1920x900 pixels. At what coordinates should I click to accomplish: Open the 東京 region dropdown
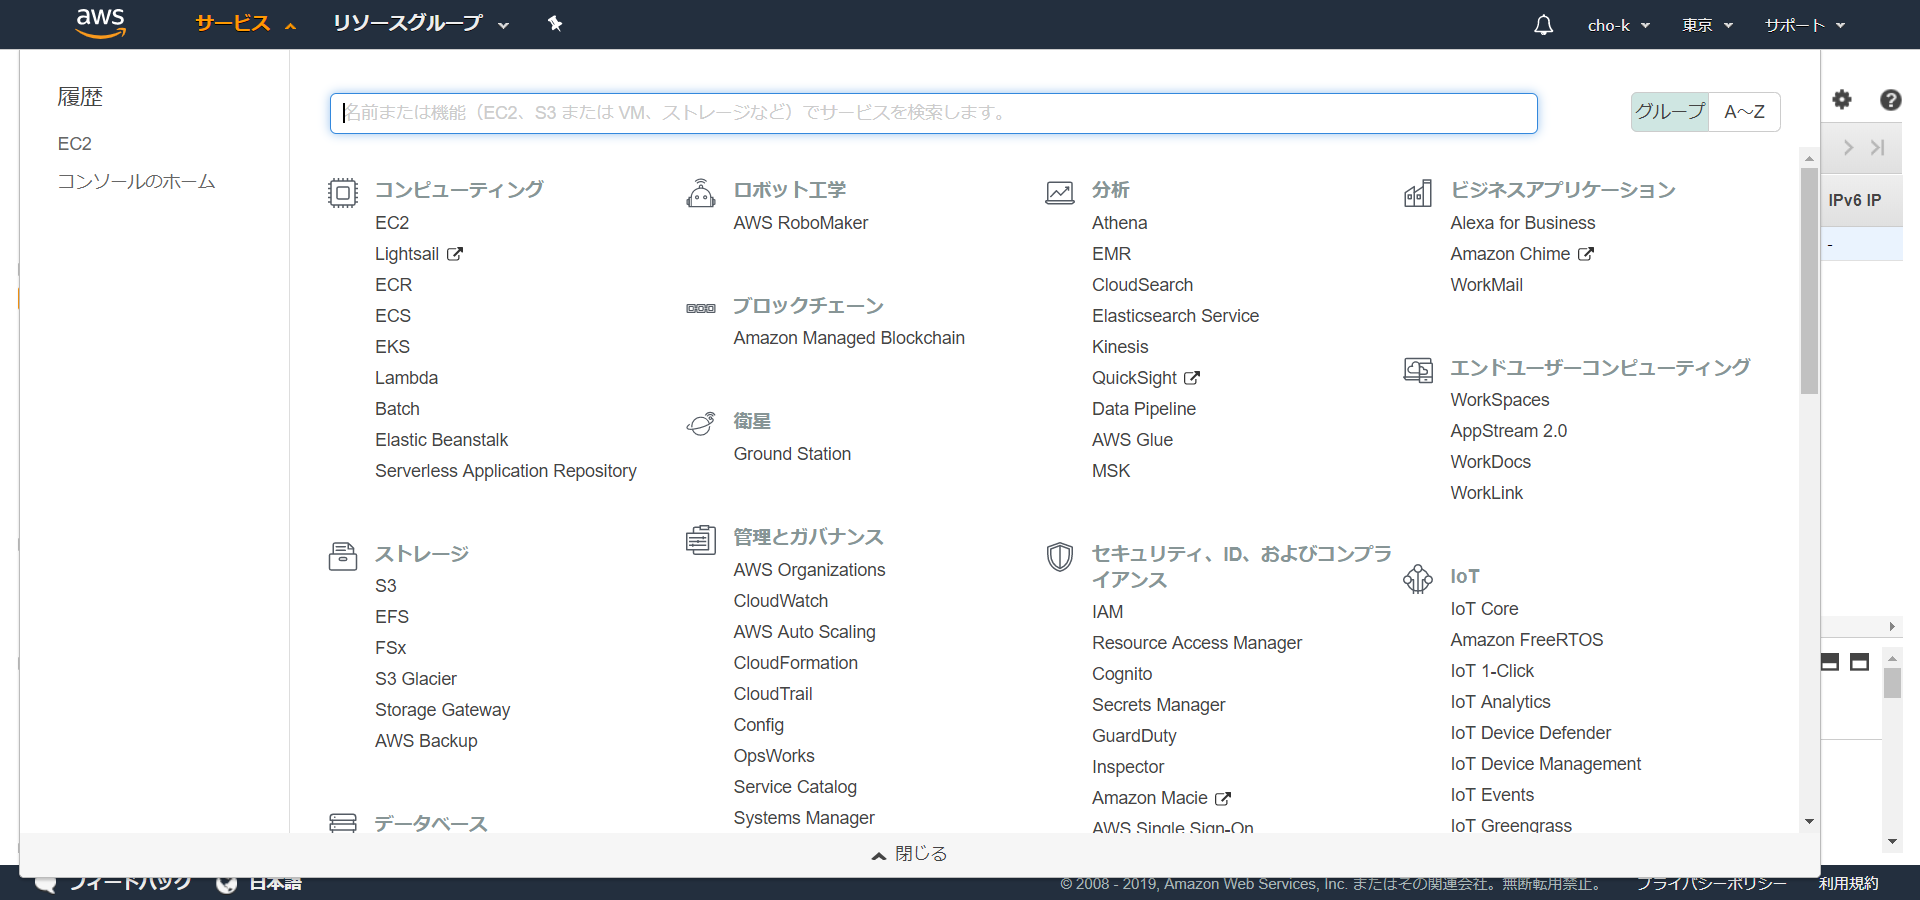coord(1706,25)
